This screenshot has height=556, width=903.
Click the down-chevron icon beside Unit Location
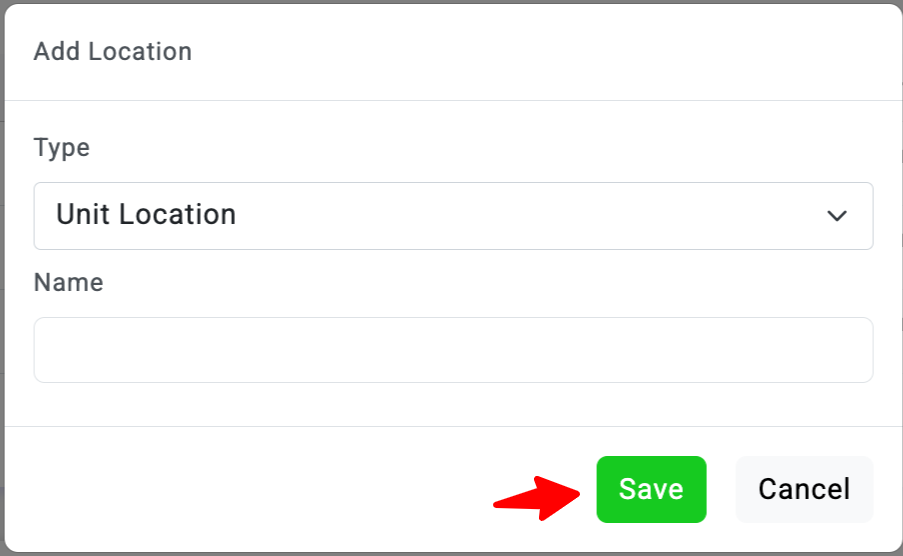click(837, 216)
